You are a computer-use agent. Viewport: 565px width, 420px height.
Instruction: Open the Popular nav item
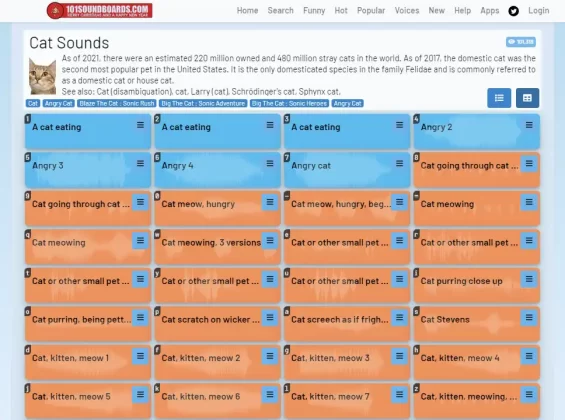[371, 11]
